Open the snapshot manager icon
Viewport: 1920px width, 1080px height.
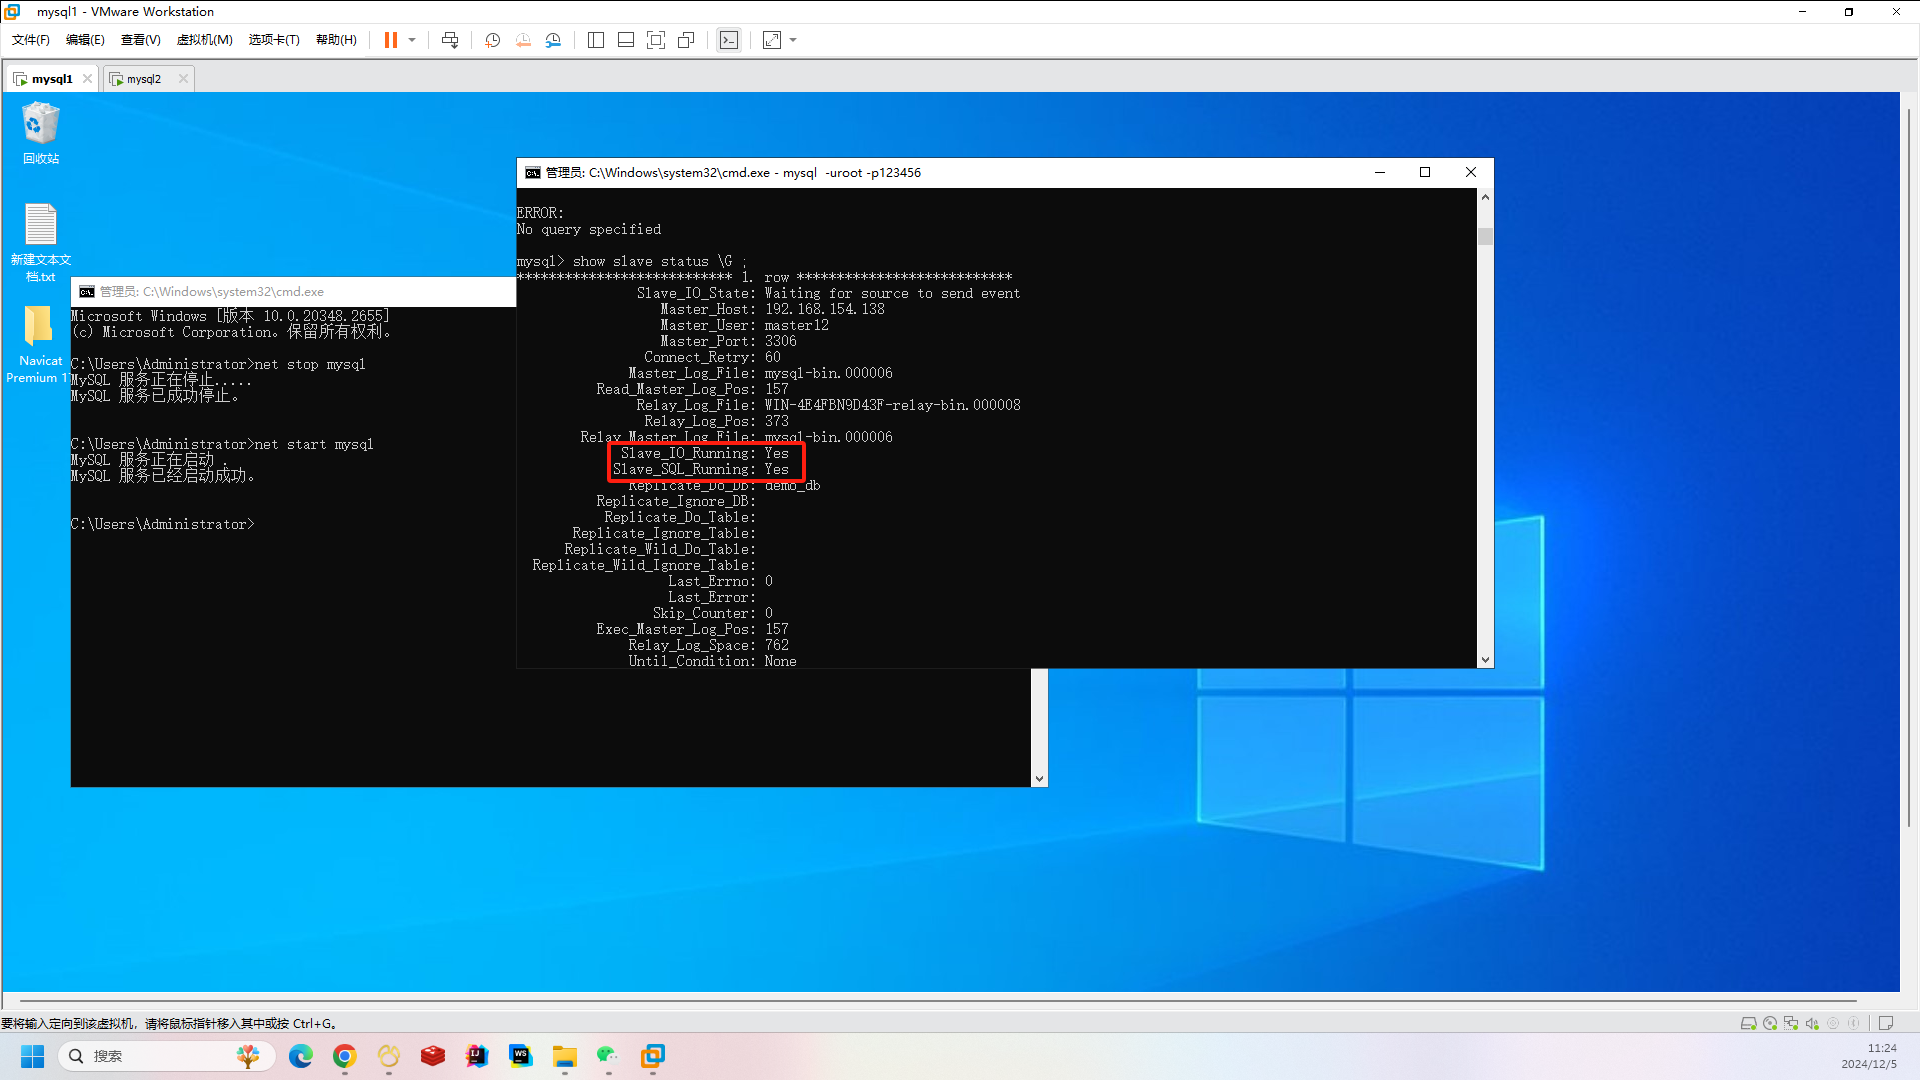tap(553, 40)
